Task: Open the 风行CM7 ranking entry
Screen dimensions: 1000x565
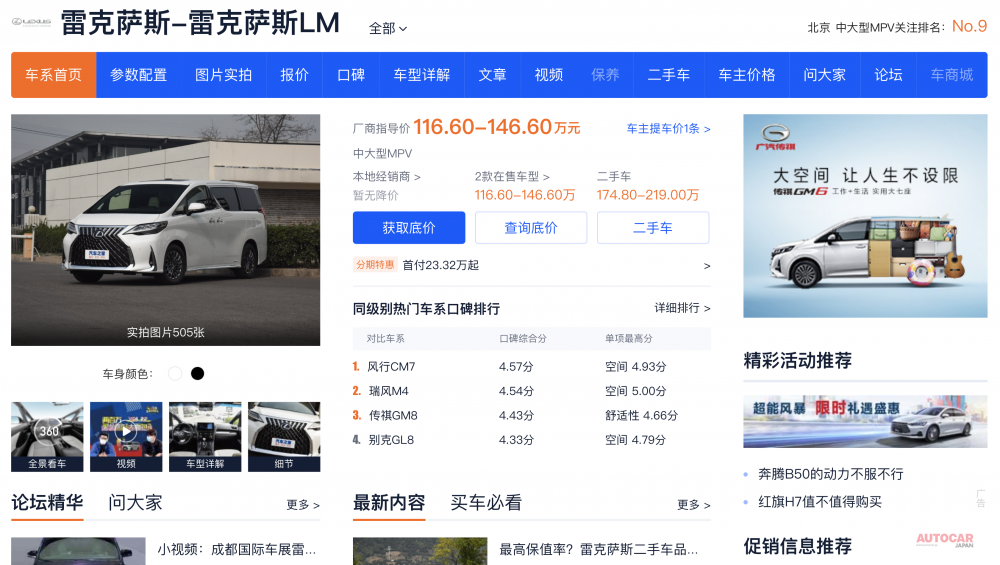Action: 391,367
